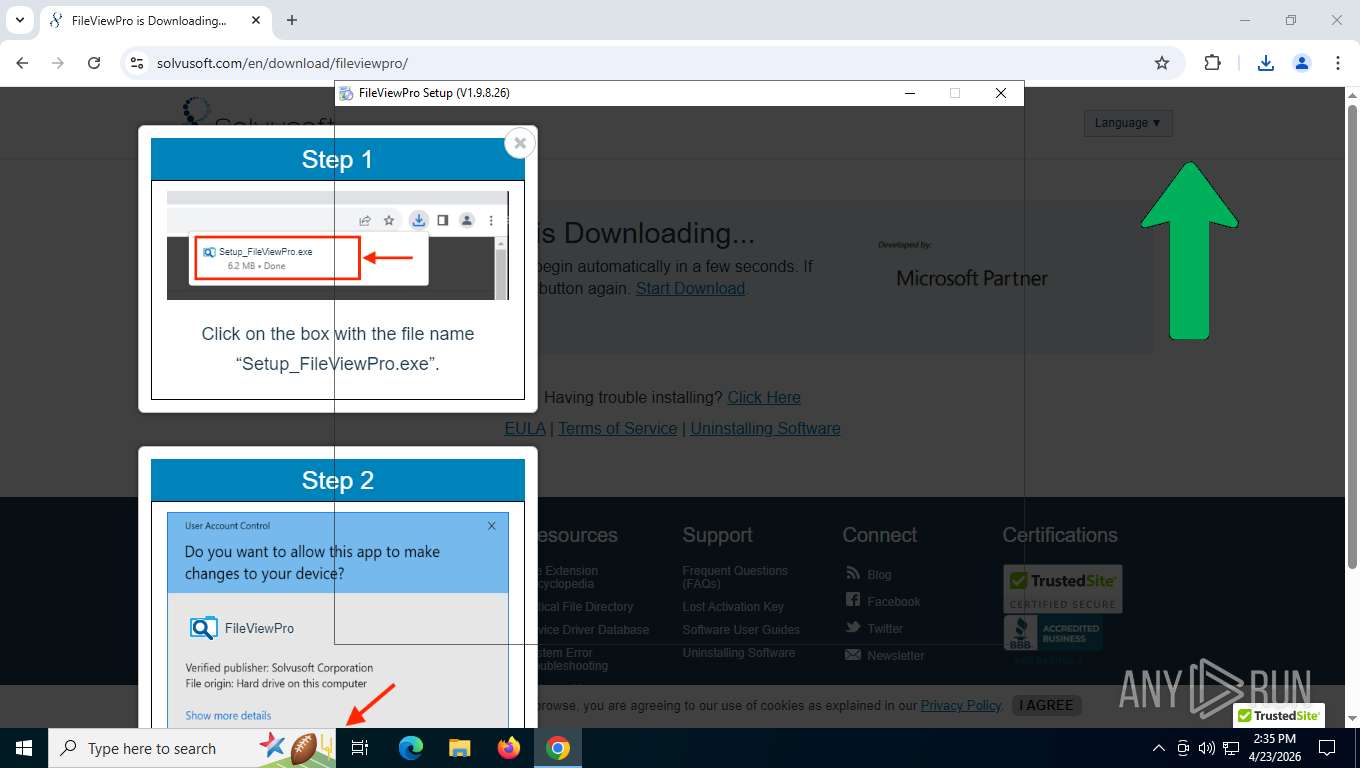
Task: Click the TrustedSite floating badge at bottom right
Action: coord(1278,716)
